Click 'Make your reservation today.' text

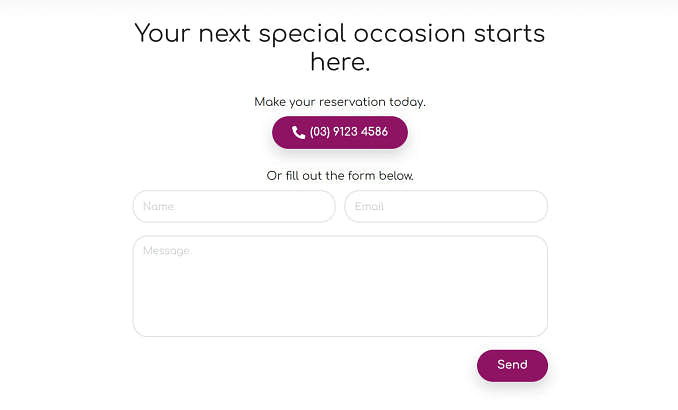click(340, 102)
